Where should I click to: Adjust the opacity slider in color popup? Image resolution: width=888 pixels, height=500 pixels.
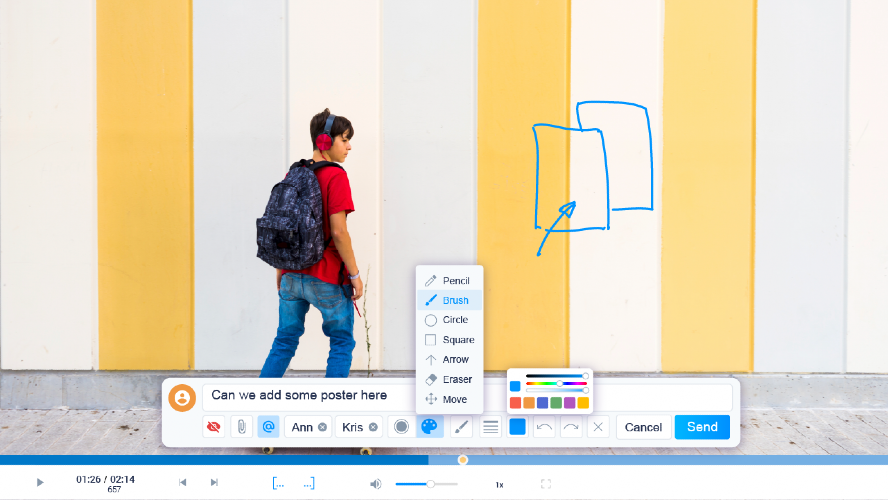tap(557, 390)
